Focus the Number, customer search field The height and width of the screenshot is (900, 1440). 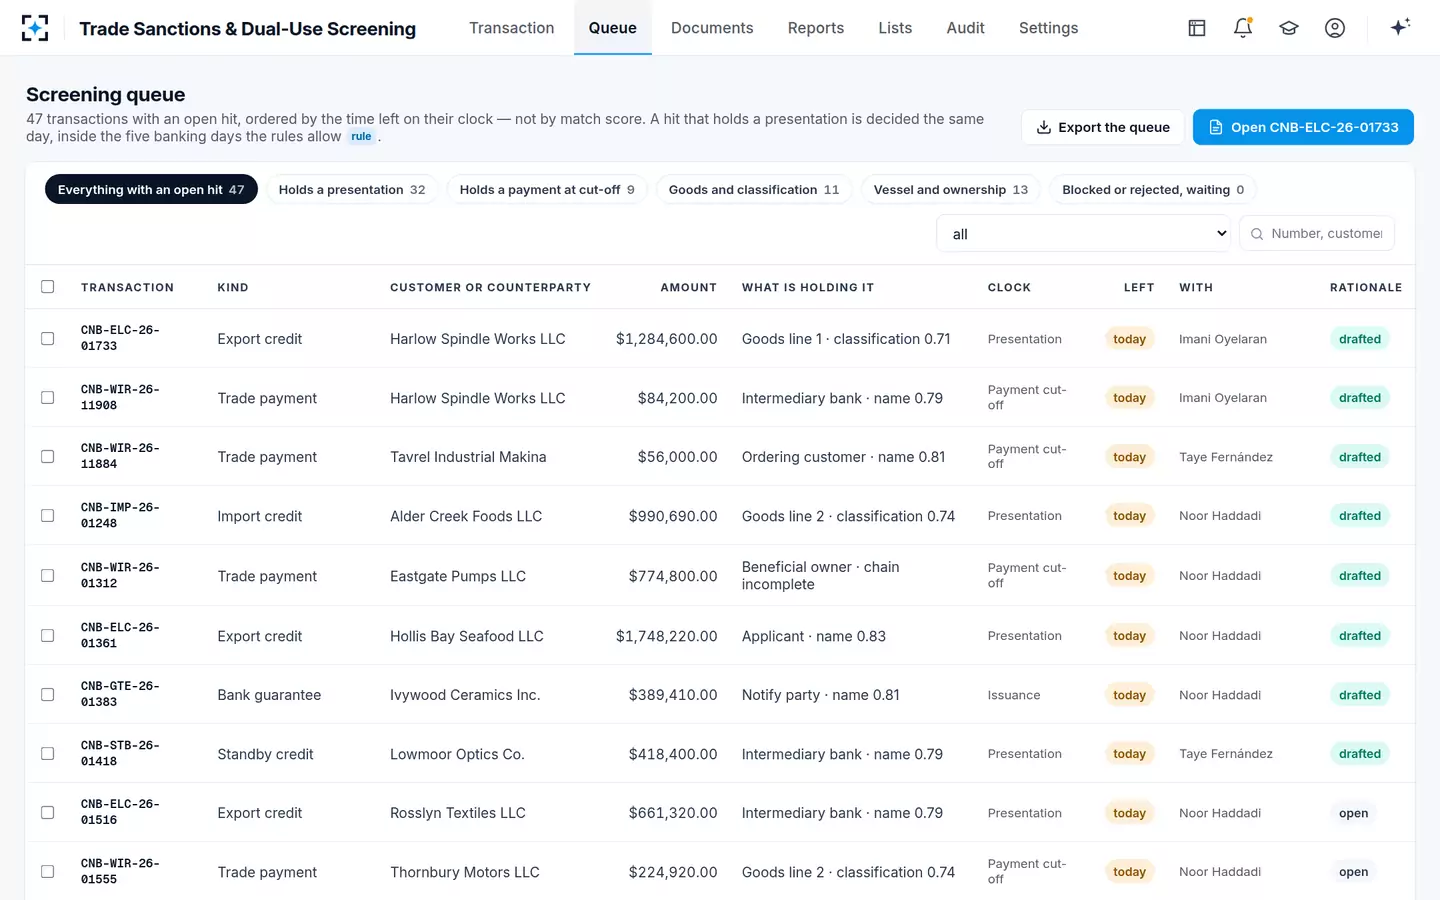pyautogui.click(x=1317, y=234)
